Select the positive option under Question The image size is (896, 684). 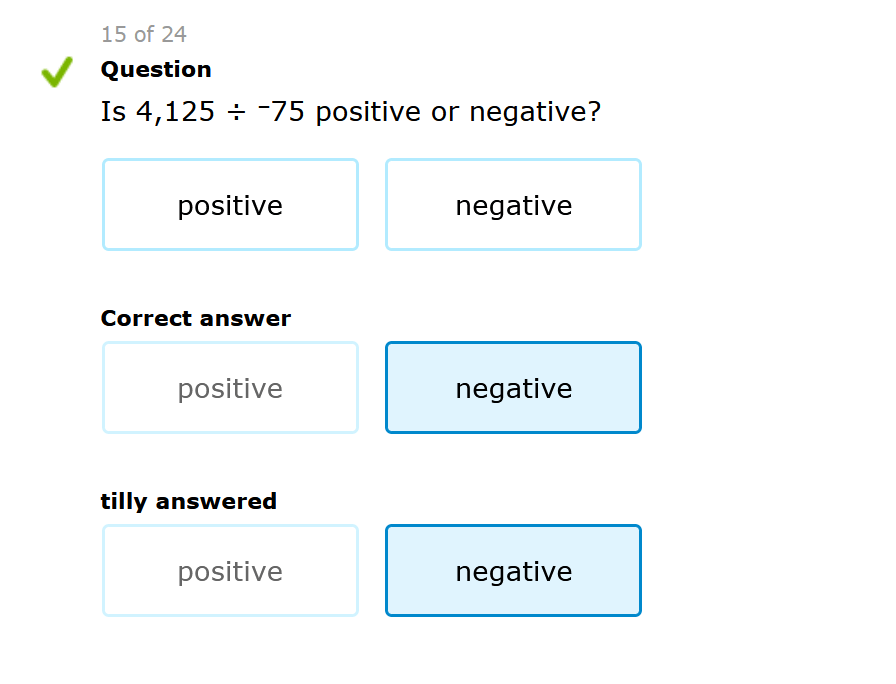point(230,205)
